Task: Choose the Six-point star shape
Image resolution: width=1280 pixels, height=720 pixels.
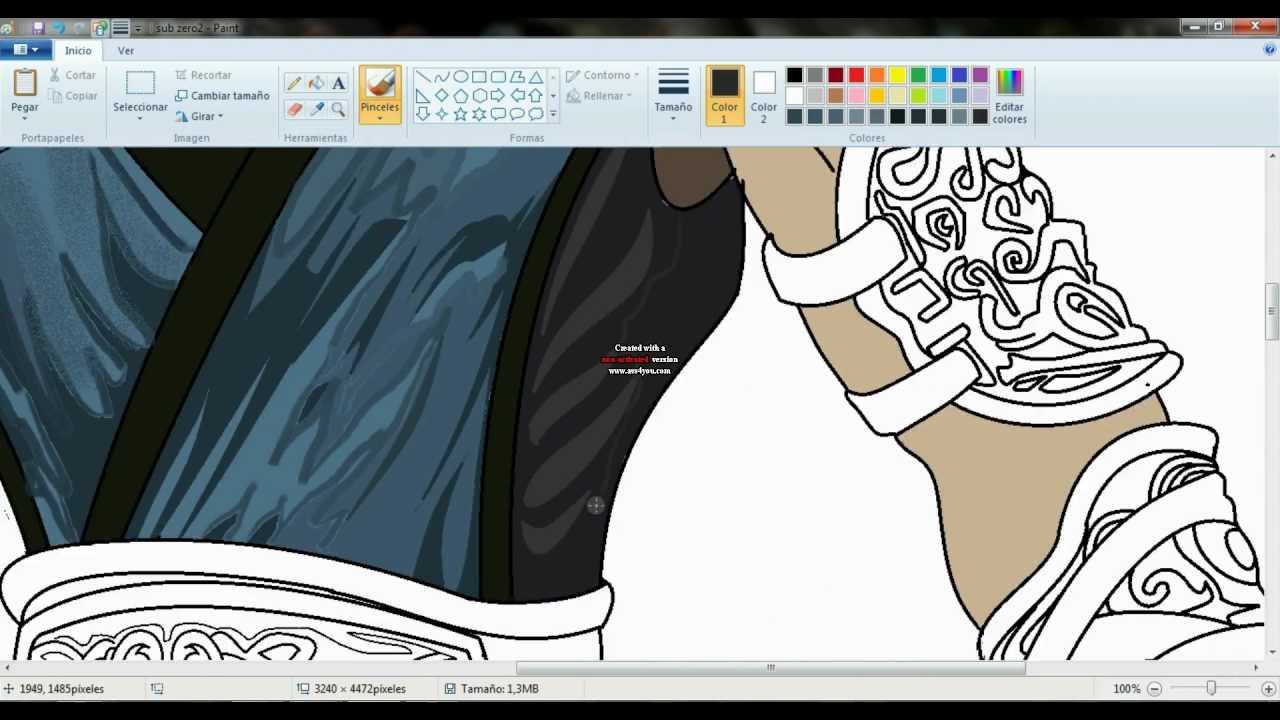Action: (479, 115)
